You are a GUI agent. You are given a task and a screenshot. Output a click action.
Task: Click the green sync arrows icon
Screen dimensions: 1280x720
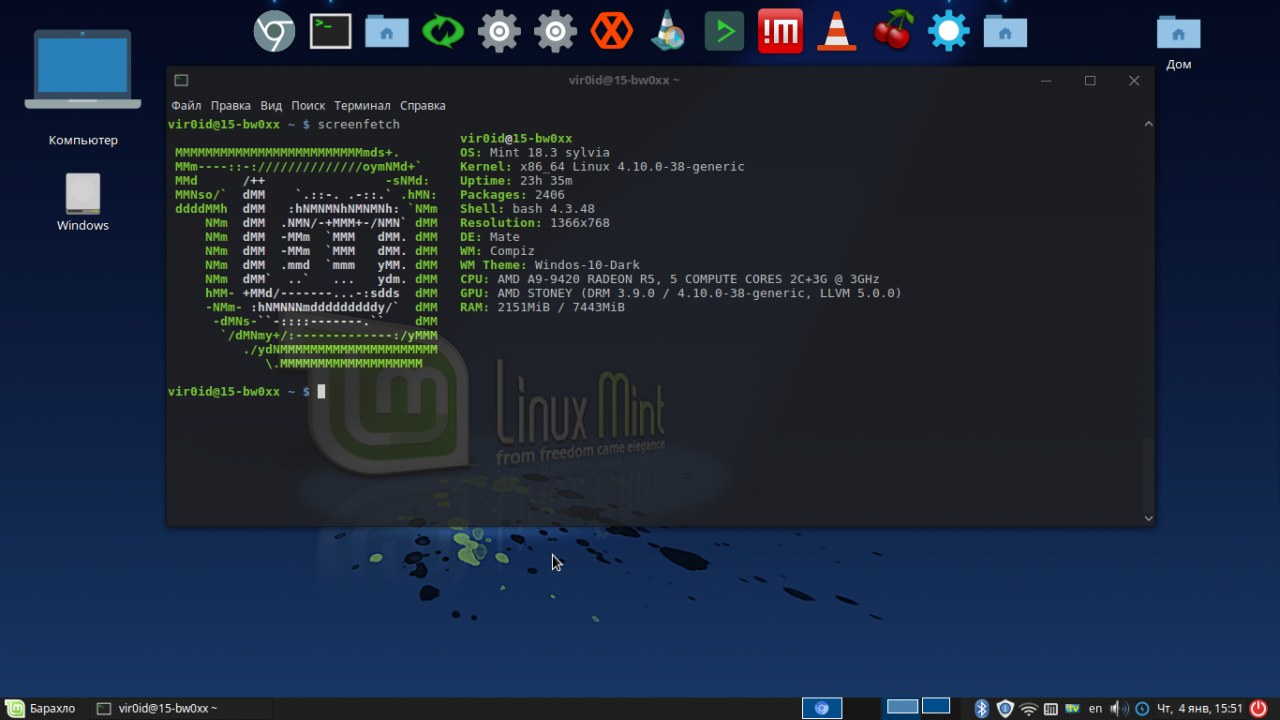(442, 32)
